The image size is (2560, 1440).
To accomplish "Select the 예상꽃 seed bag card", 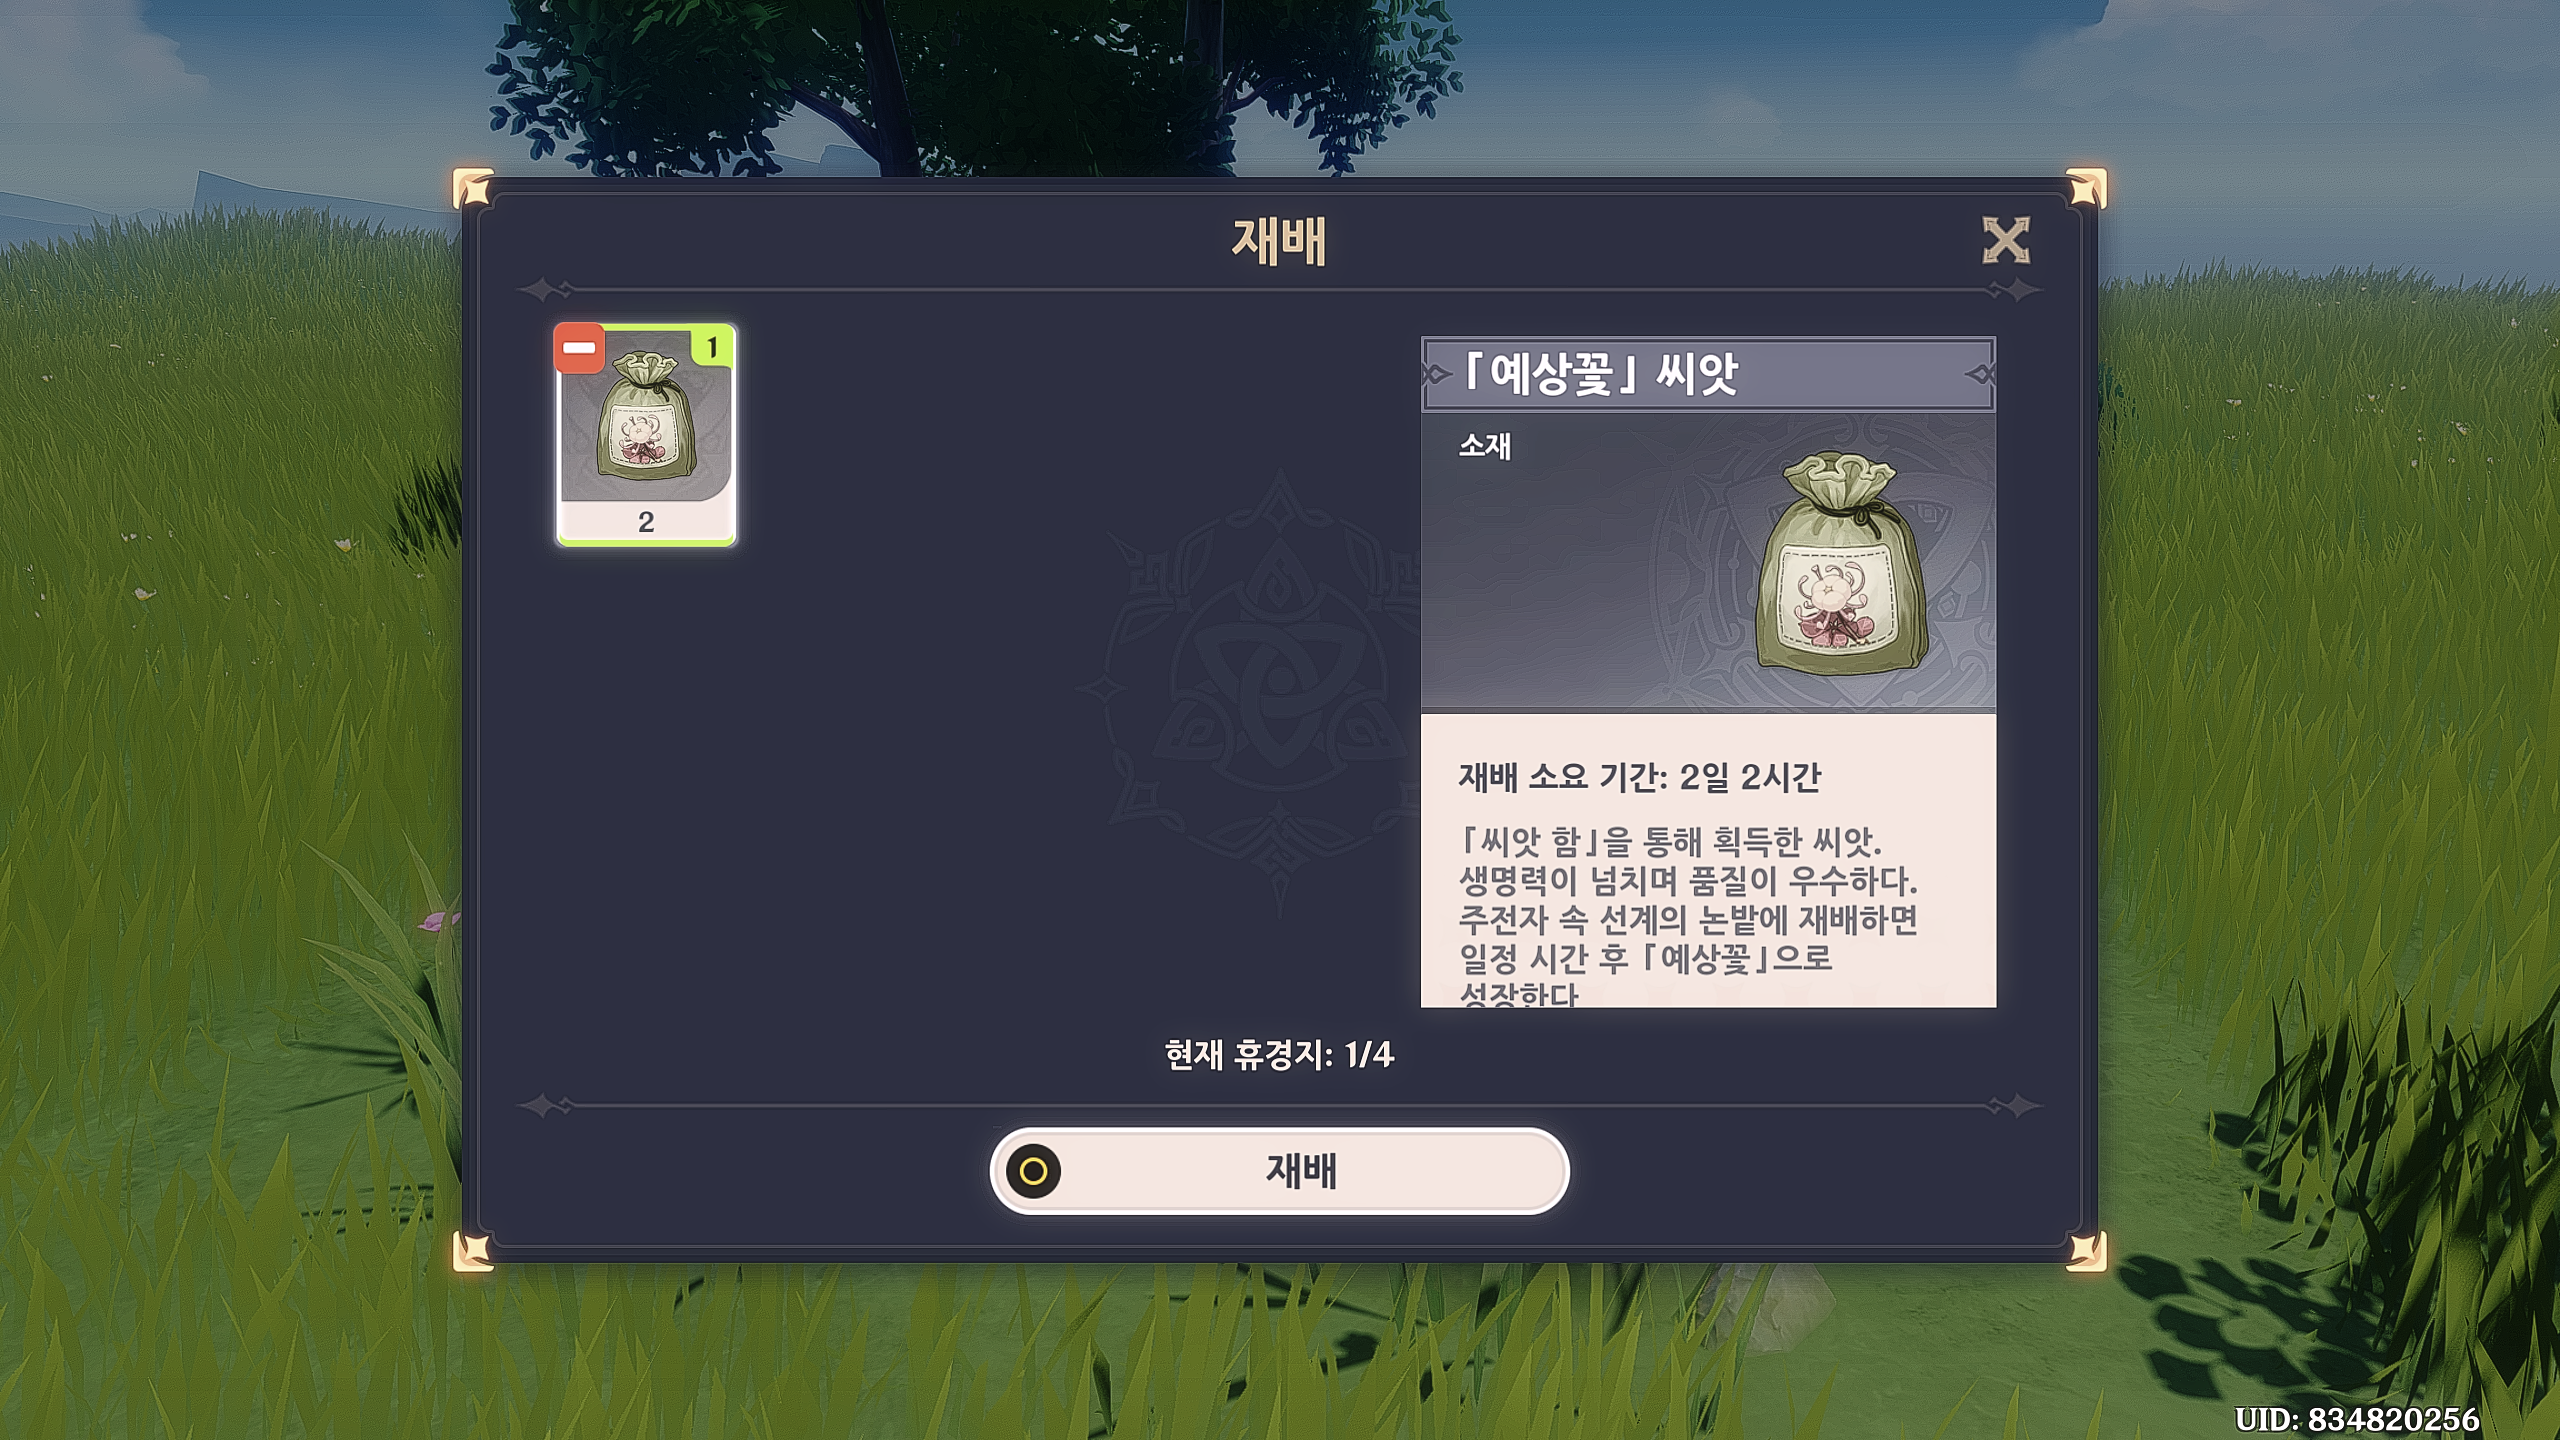I will point(646,435).
